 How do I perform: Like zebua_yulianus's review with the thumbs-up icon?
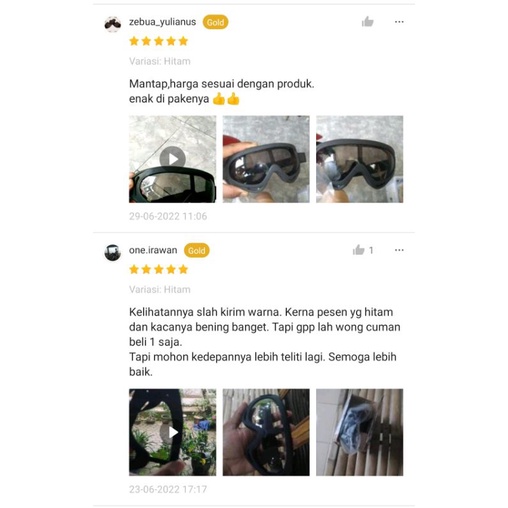(367, 22)
